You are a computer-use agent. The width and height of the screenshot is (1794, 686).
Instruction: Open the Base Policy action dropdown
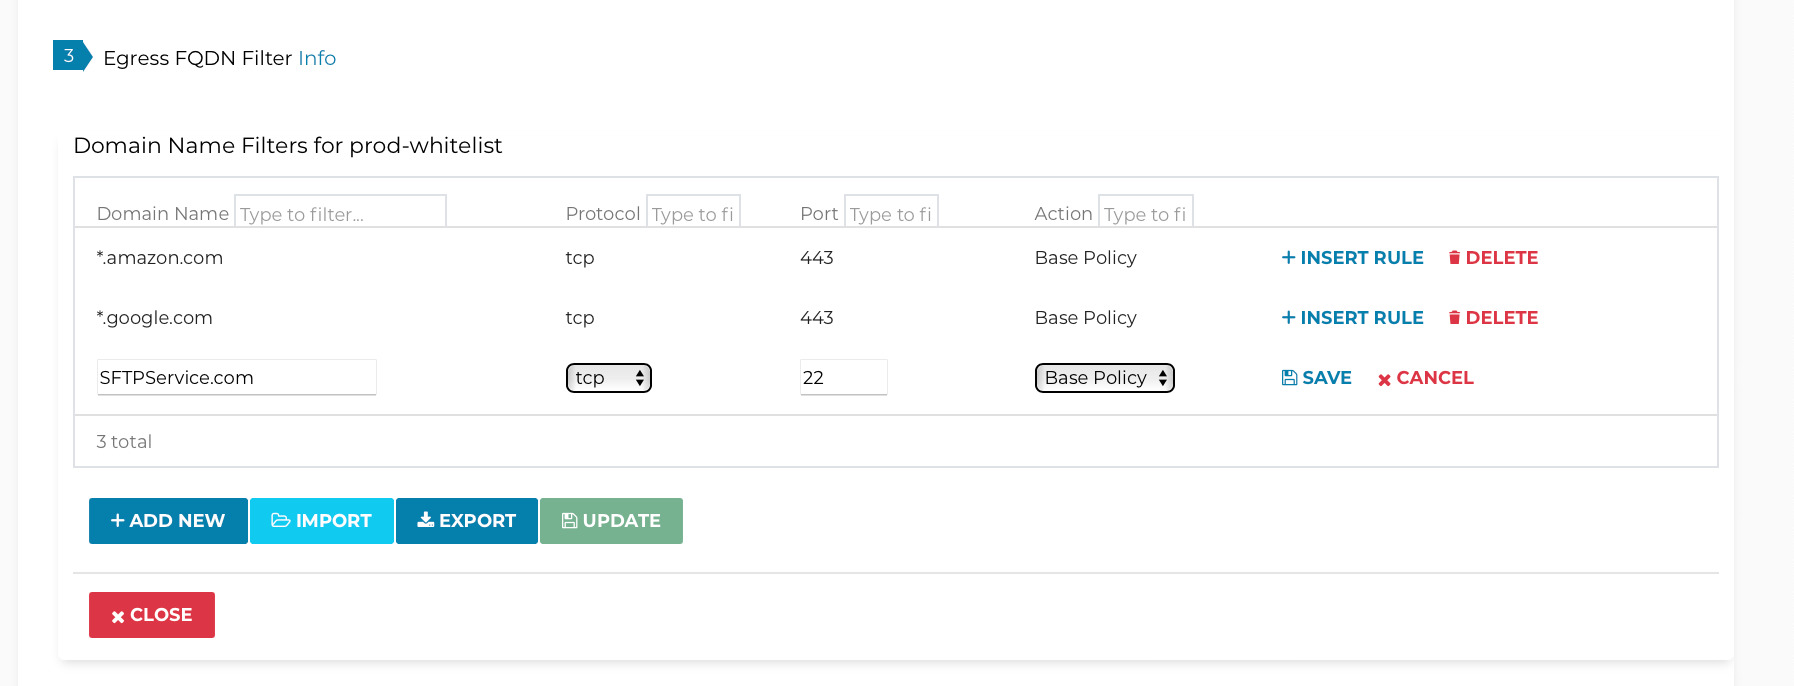click(x=1103, y=377)
